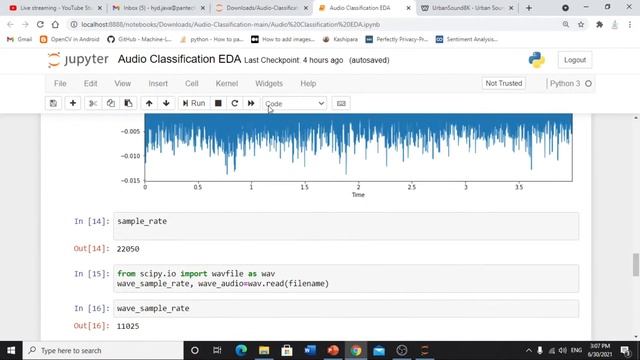Viewport: 640px width, 360px height.
Task: Restart the kernel with circular arrow icon
Action: click(x=235, y=103)
